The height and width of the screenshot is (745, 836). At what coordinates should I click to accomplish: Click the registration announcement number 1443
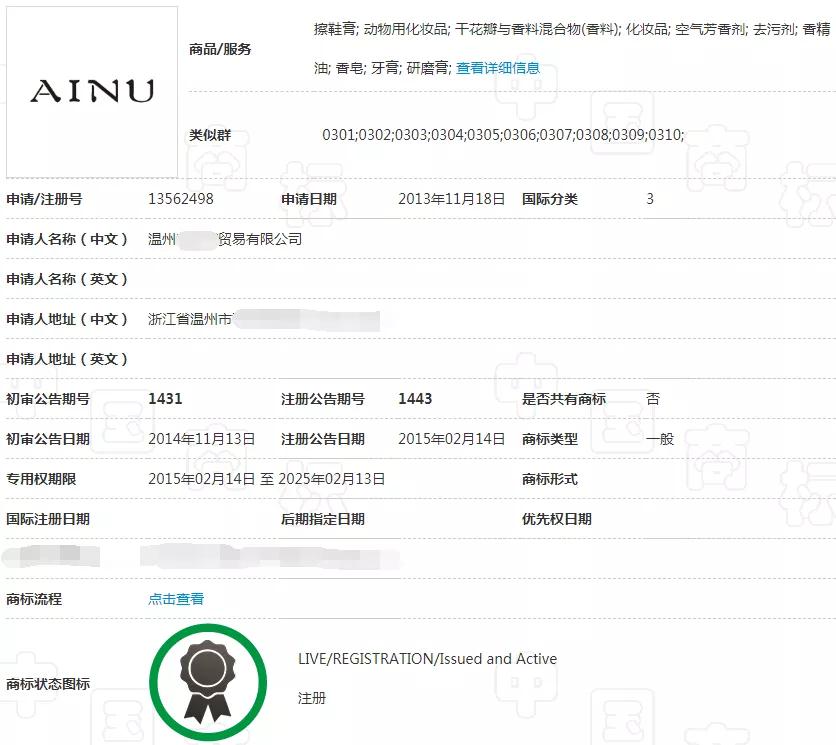415,399
